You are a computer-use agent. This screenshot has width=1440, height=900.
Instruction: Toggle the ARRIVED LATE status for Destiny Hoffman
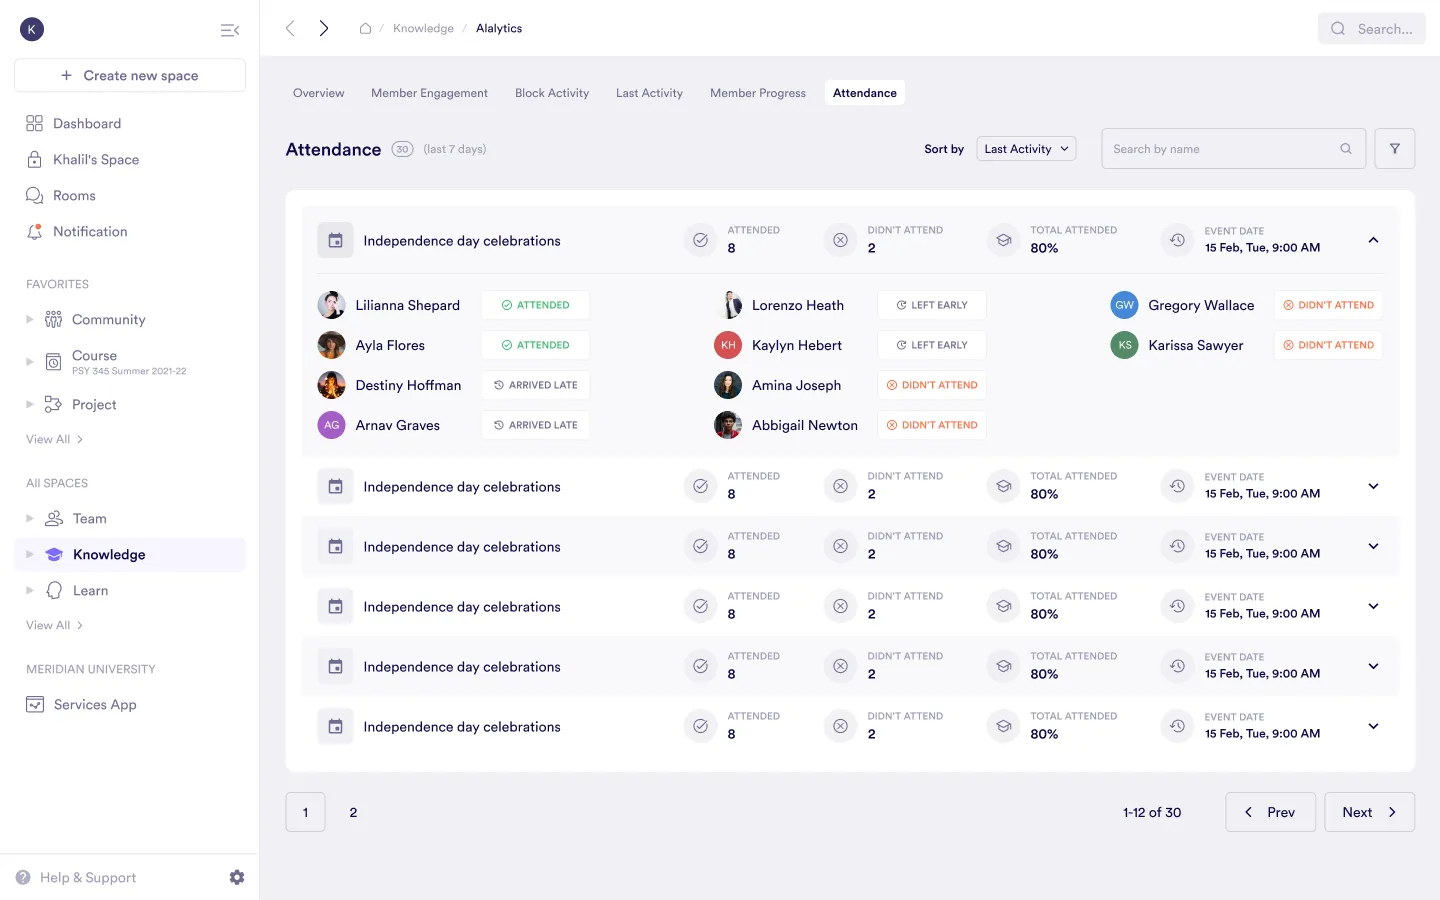(x=535, y=384)
